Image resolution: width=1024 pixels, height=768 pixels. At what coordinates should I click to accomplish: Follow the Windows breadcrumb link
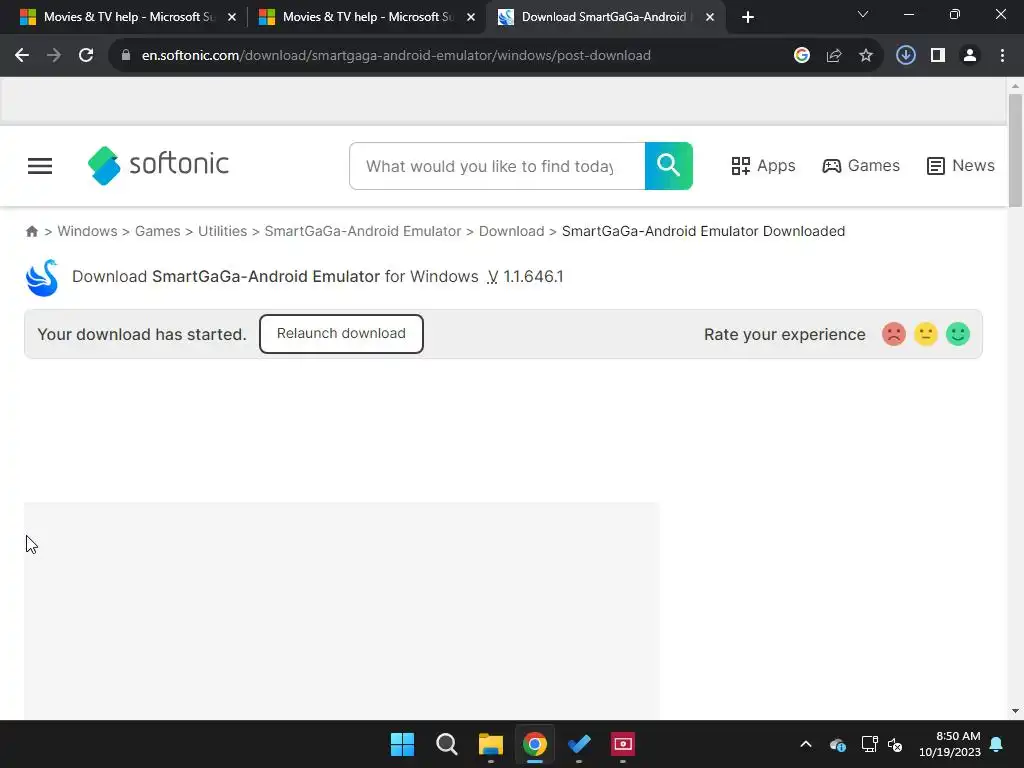[x=88, y=231]
